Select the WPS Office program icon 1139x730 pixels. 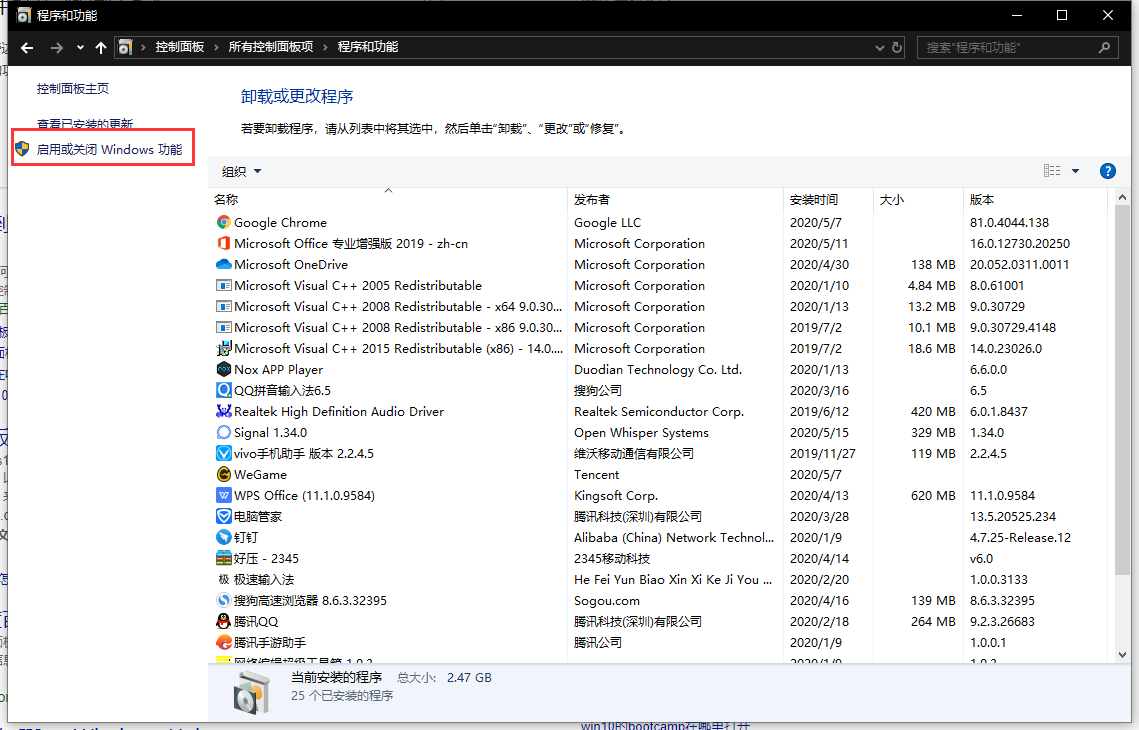[x=225, y=495]
